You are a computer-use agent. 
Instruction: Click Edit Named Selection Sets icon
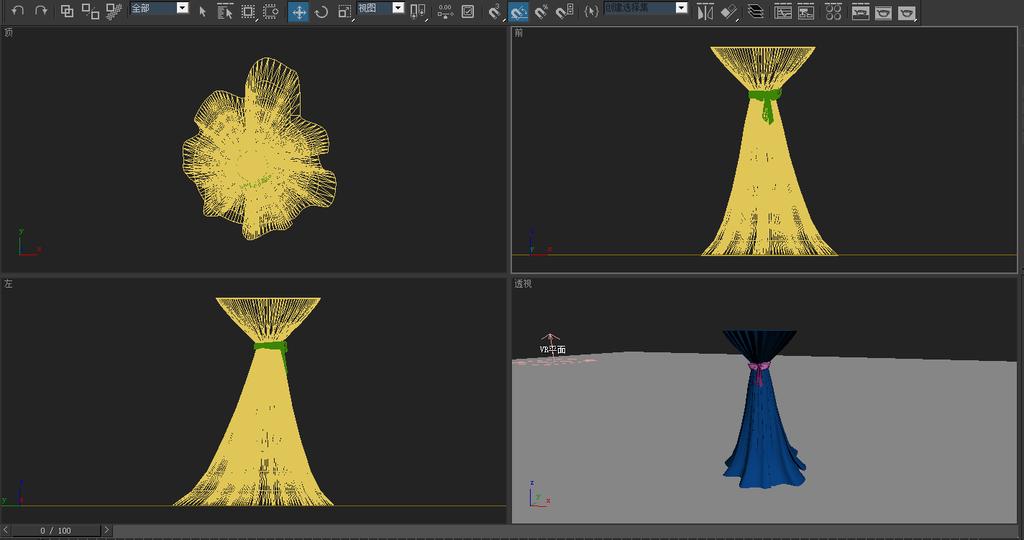[591, 12]
